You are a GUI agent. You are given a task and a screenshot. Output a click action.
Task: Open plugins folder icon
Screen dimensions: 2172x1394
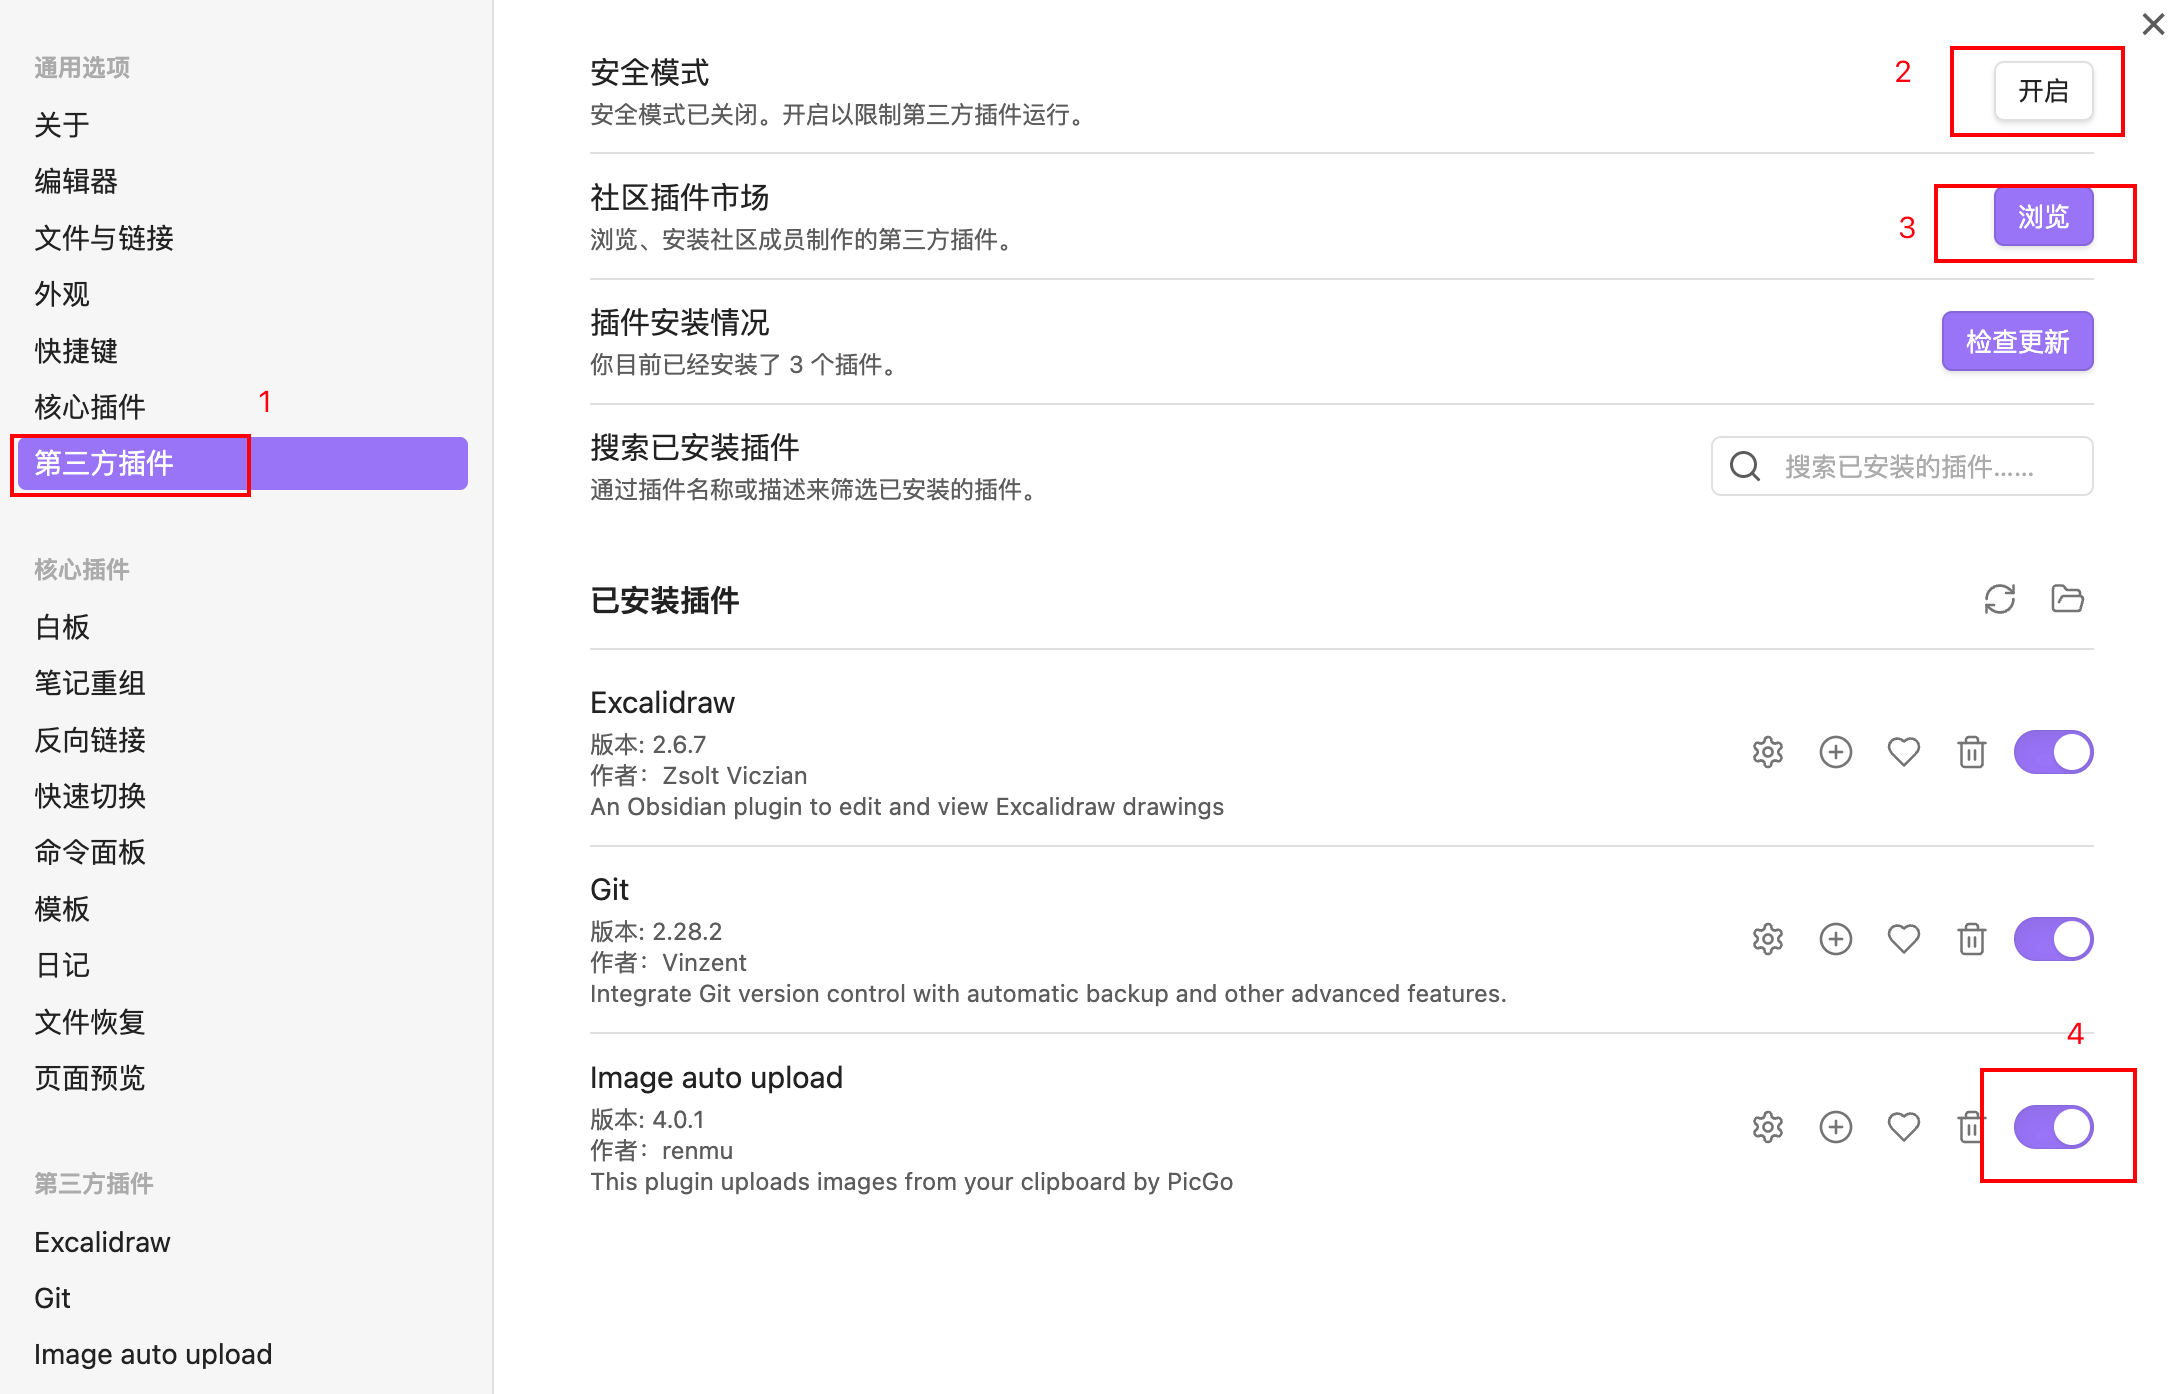tap(2067, 599)
